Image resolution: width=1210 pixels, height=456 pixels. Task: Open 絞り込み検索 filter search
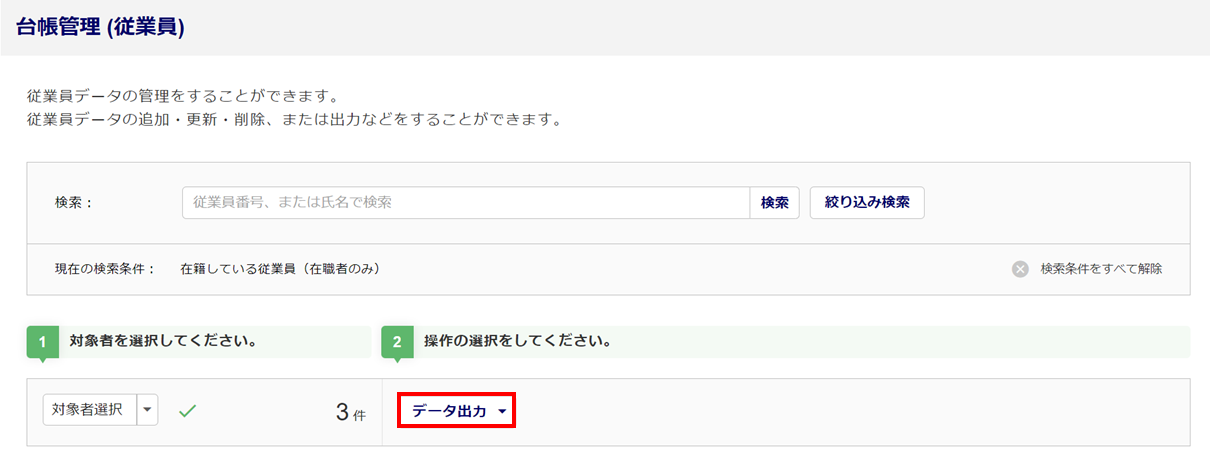867,202
